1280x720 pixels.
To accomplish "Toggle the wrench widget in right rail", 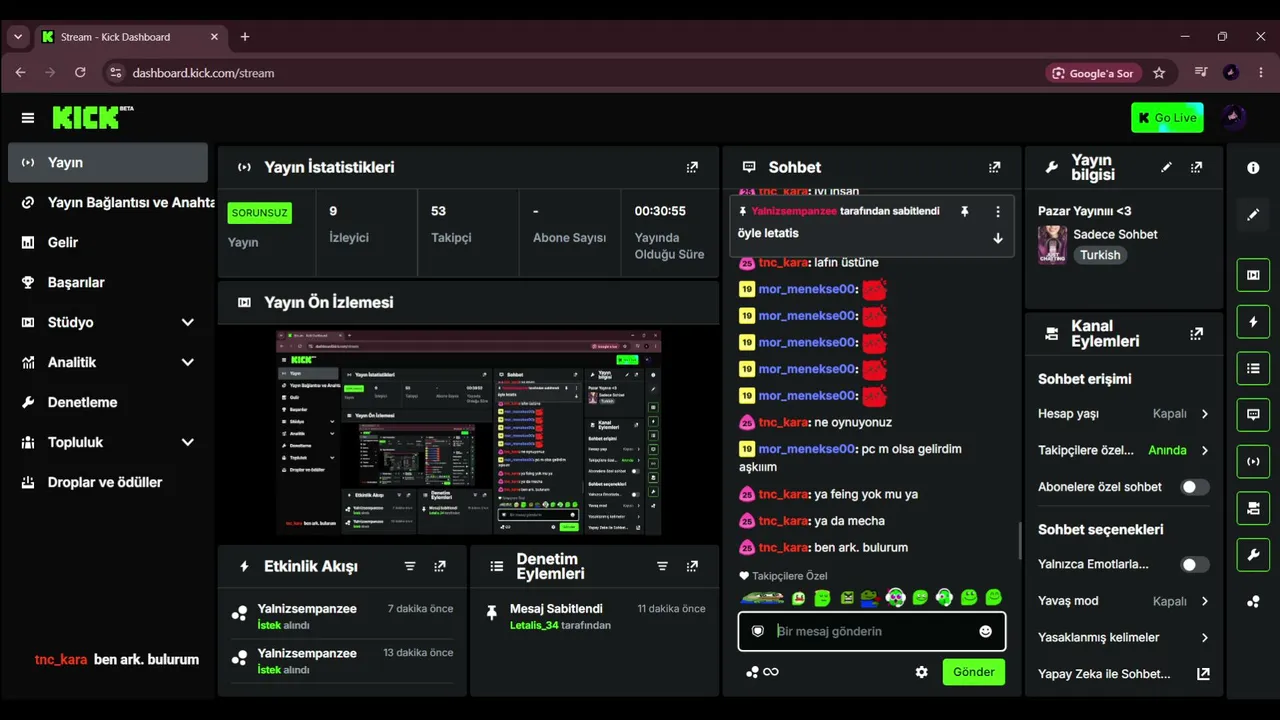I will point(1253,555).
